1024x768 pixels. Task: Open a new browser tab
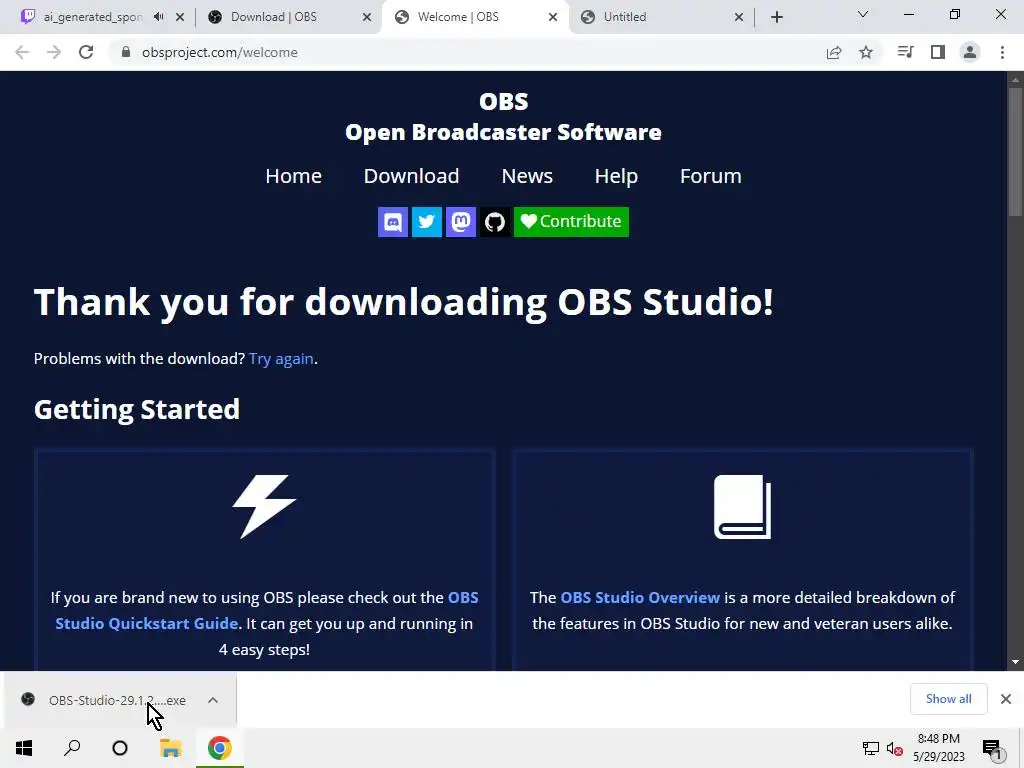(776, 17)
